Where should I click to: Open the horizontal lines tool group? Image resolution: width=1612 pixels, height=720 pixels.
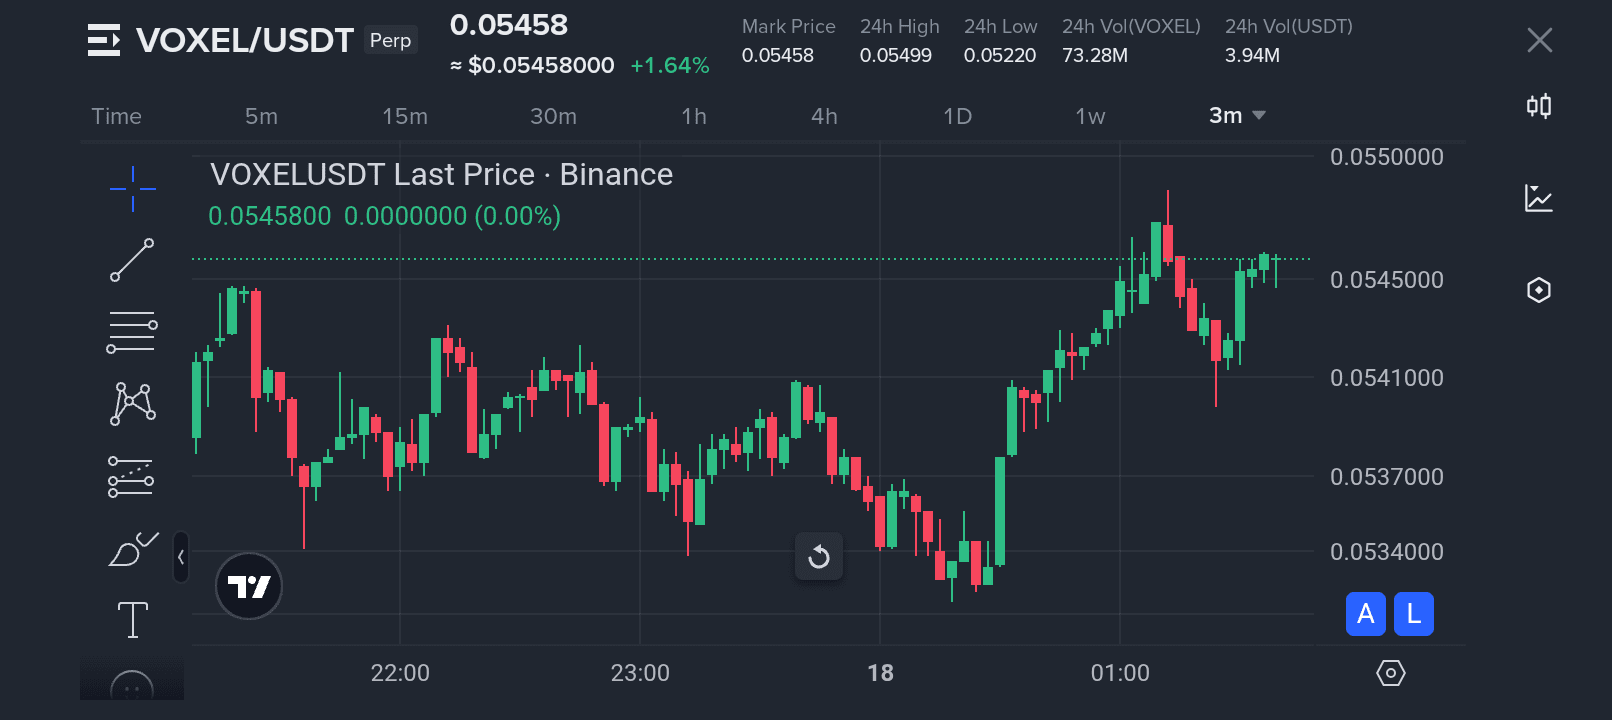click(132, 332)
